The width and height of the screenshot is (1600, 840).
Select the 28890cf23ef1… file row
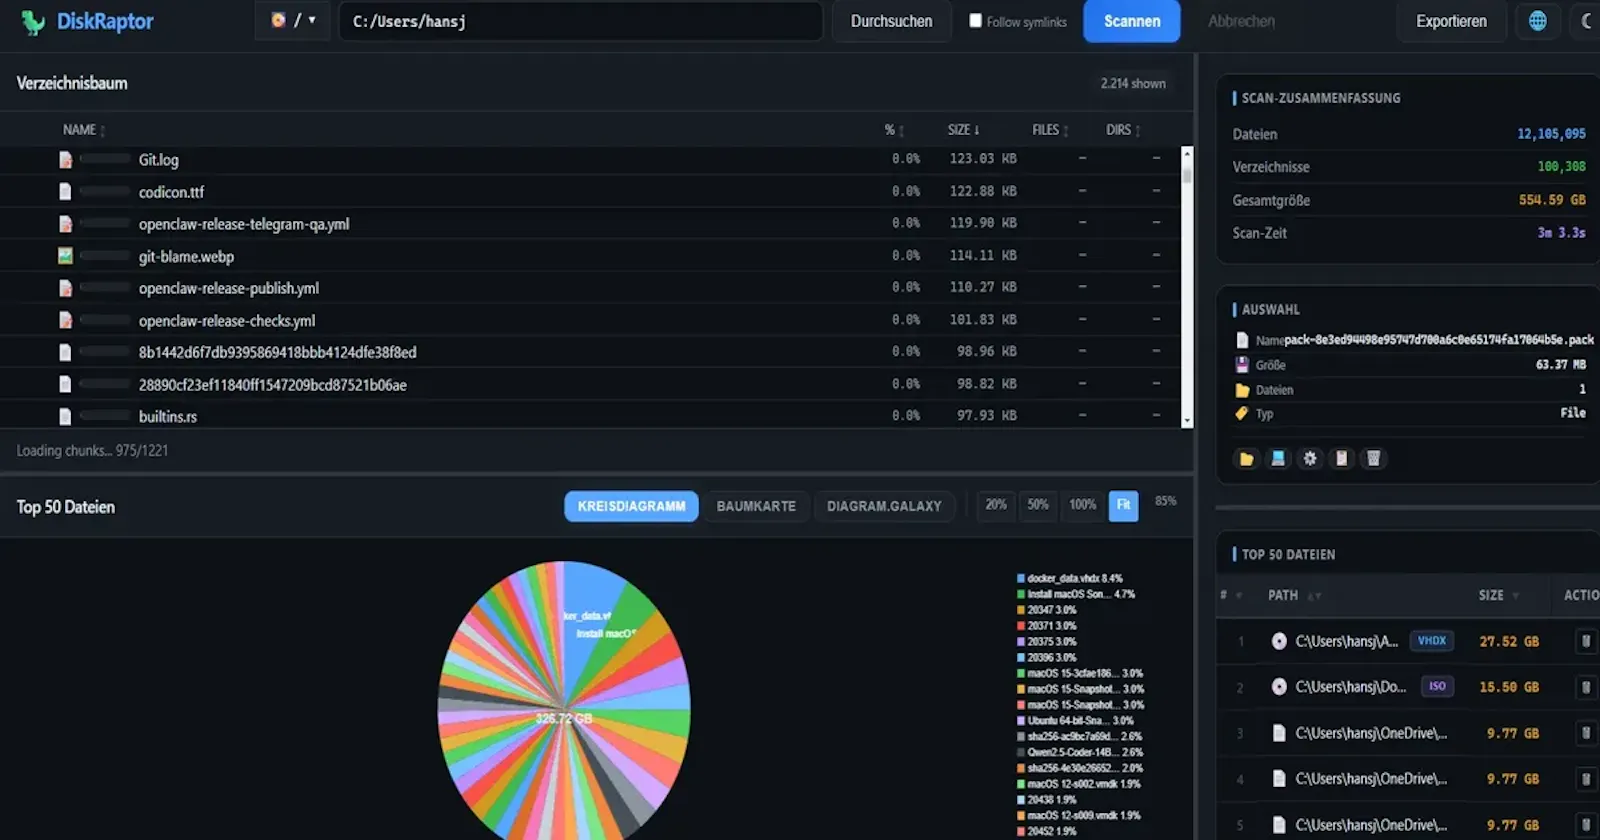(x=590, y=384)
